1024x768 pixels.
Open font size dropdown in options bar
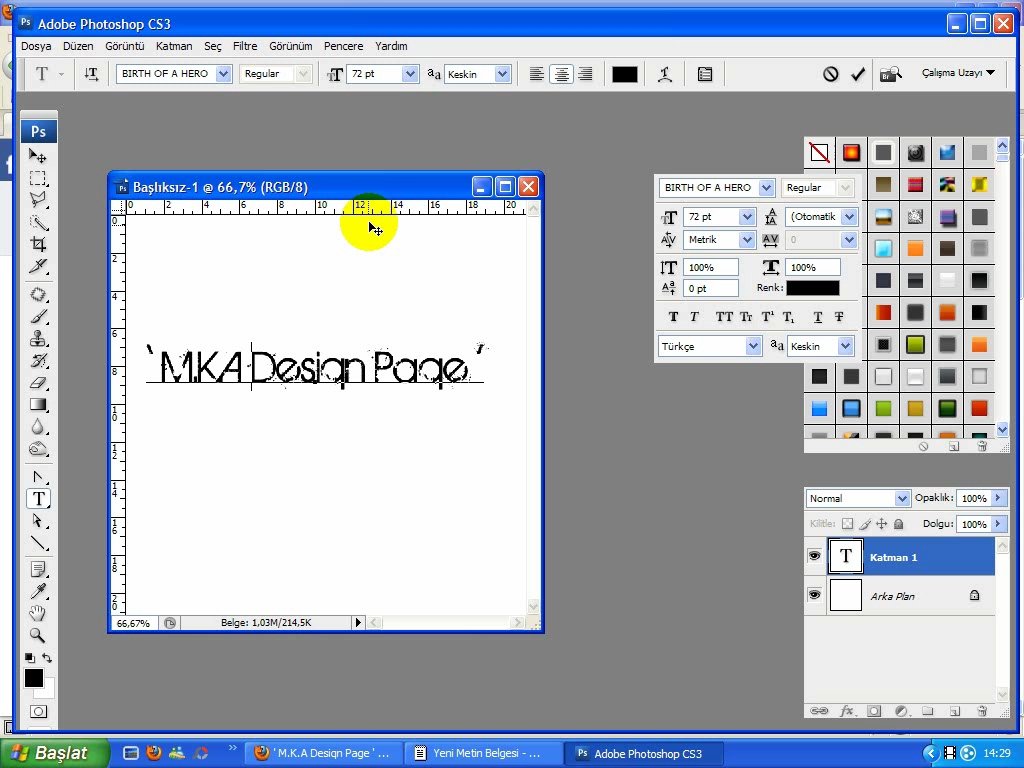(410, 74)
